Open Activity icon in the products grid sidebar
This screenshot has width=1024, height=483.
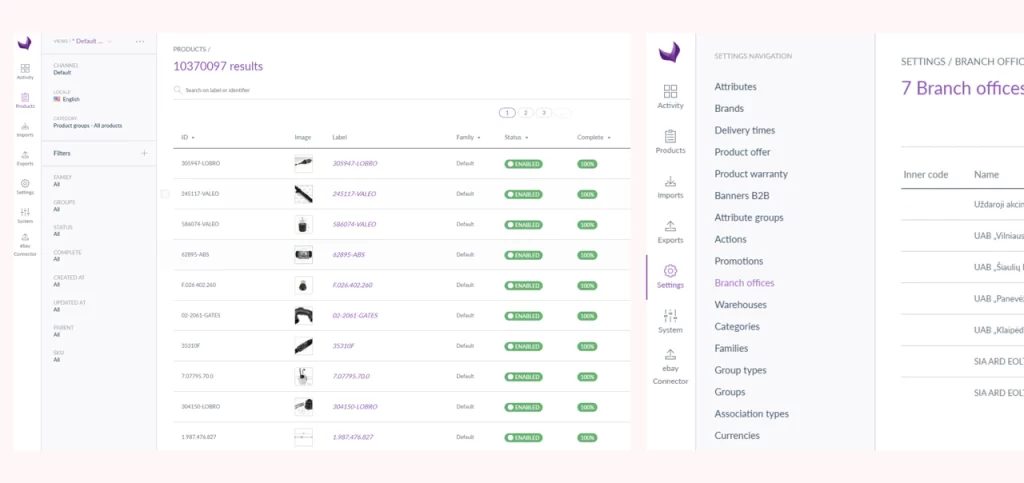point(25,70)
